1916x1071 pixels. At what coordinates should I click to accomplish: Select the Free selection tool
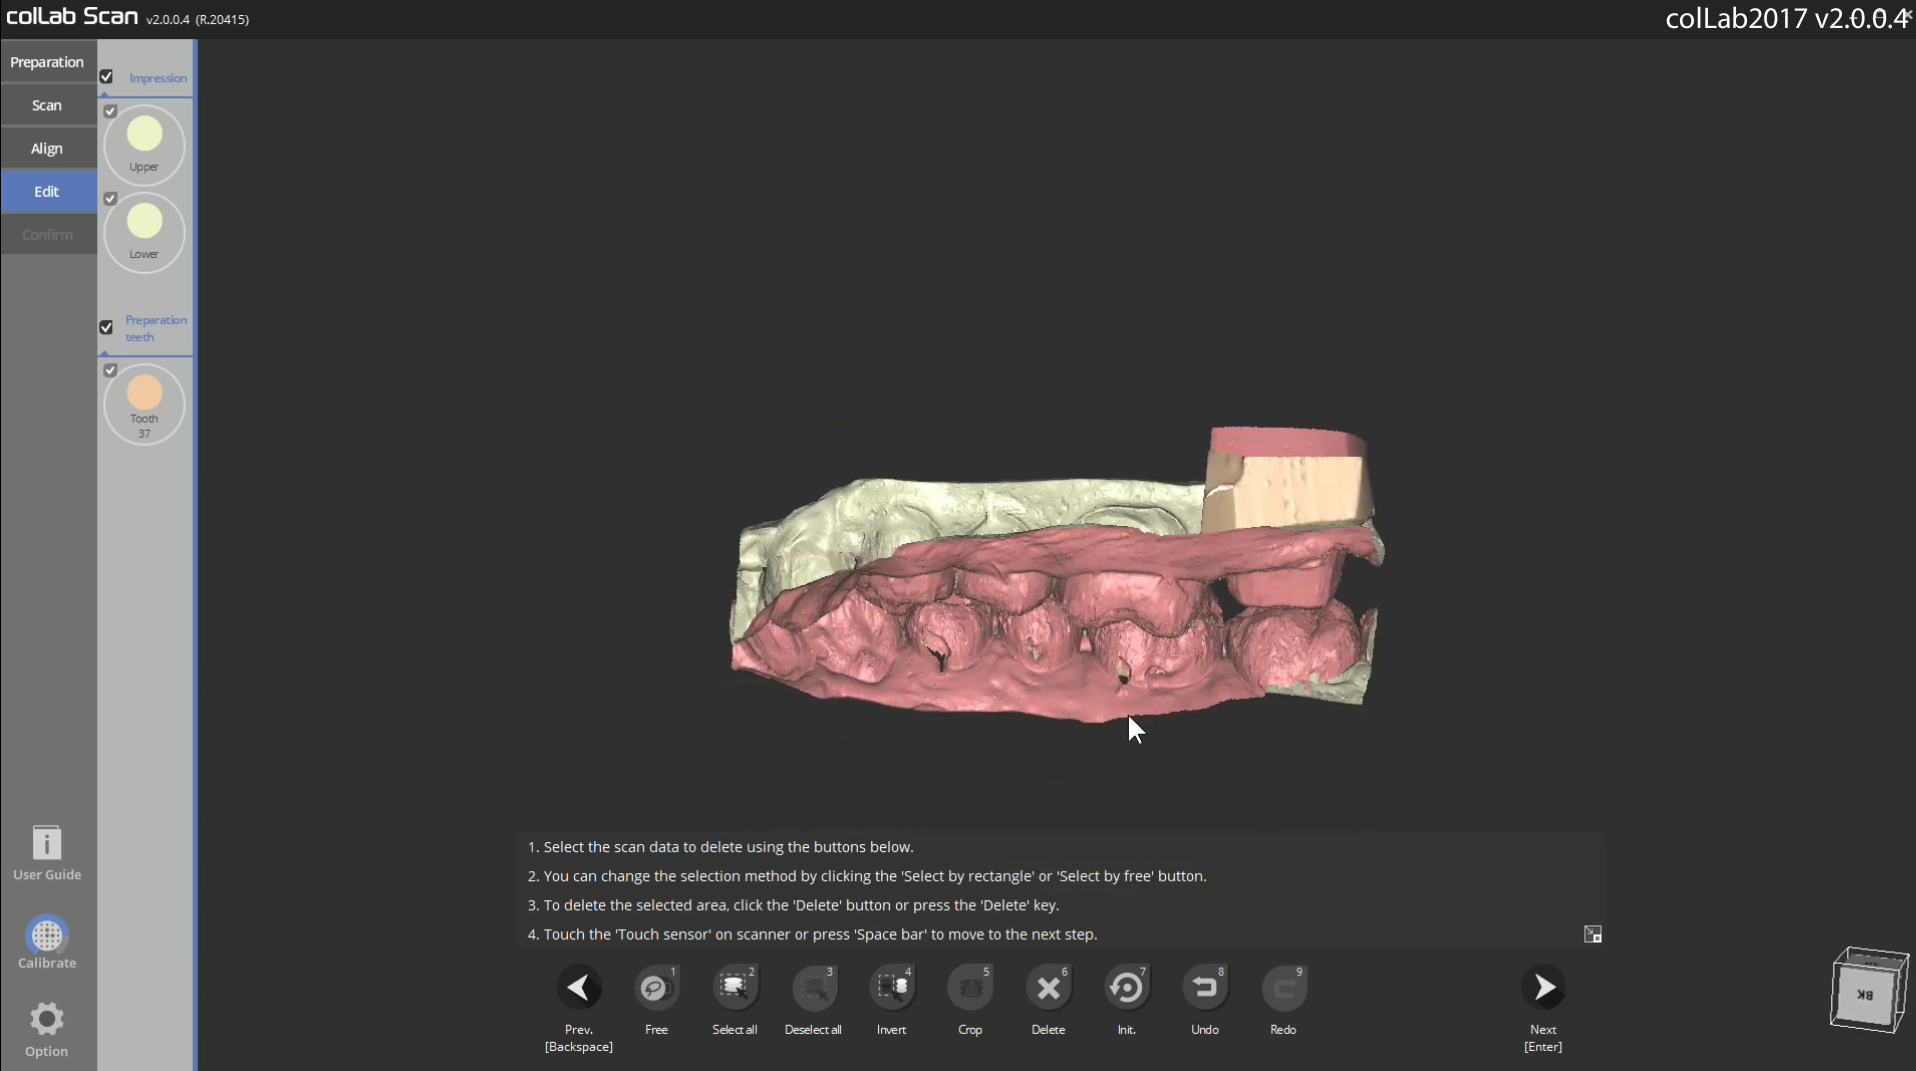[x=656, y=988]
